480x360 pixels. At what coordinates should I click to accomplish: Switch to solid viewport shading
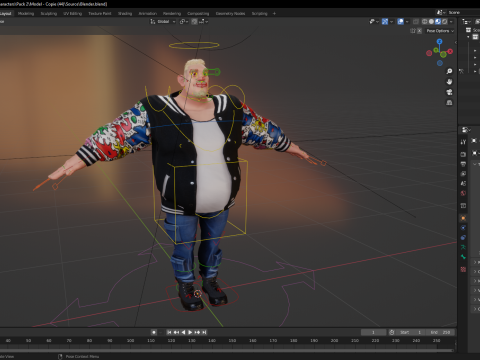431,22
